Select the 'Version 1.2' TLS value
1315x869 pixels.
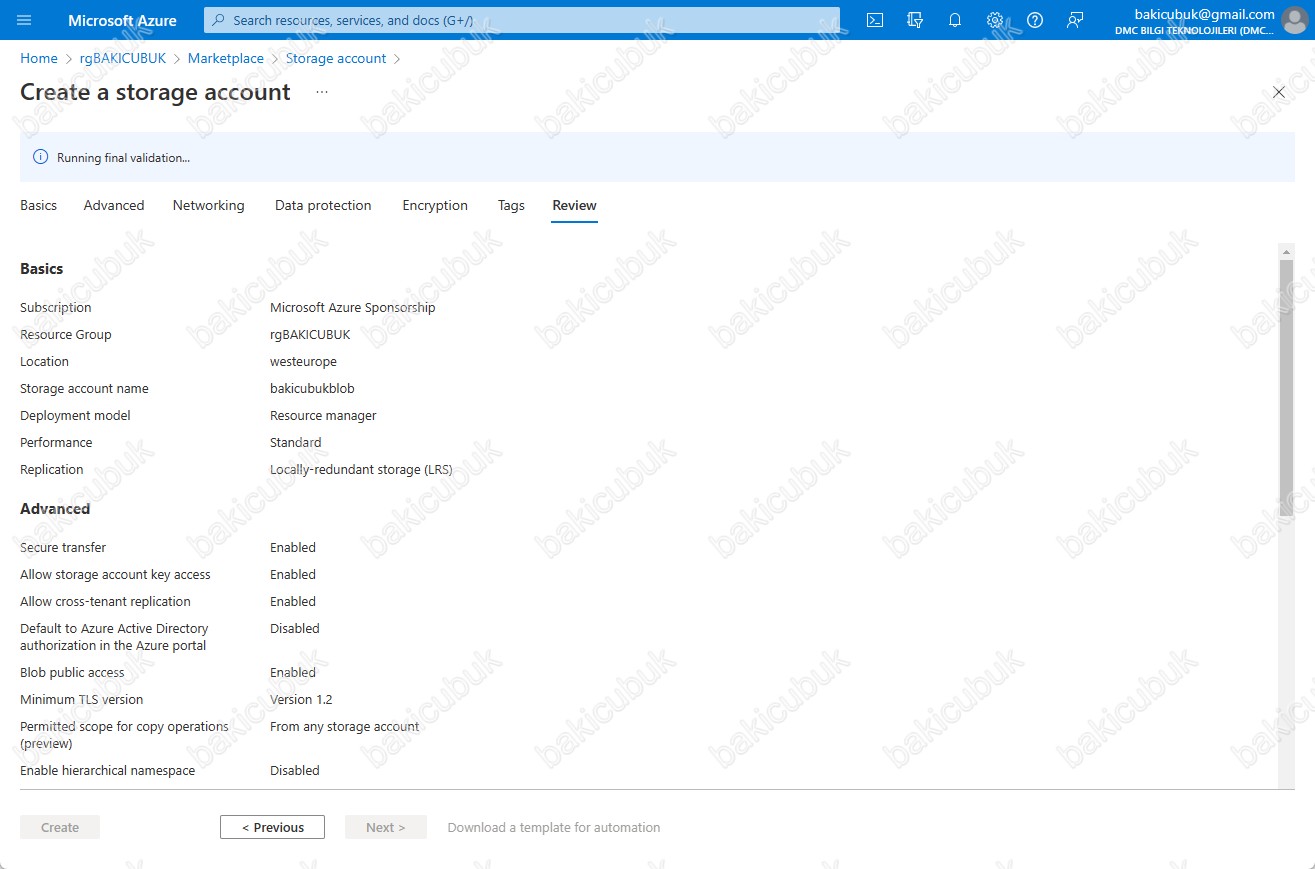[301, 700]
